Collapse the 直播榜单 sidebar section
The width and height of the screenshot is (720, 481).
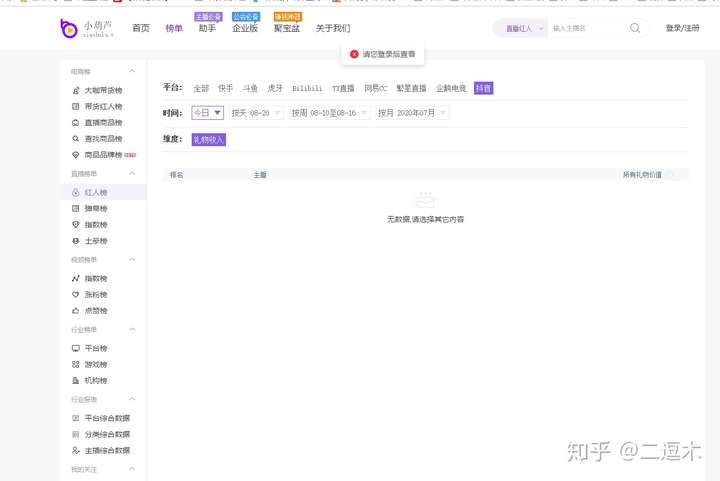pos(132,173)
